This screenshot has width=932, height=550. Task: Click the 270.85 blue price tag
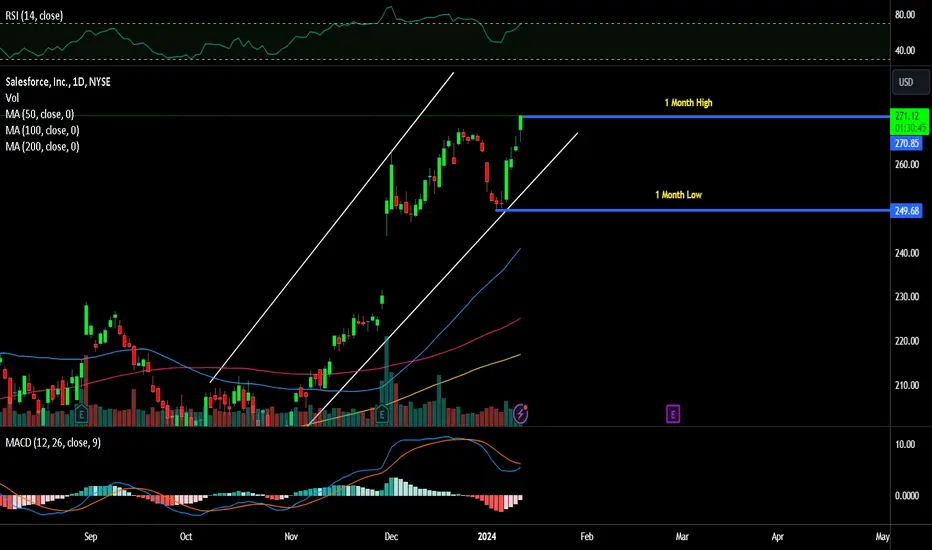coord(906,143)
